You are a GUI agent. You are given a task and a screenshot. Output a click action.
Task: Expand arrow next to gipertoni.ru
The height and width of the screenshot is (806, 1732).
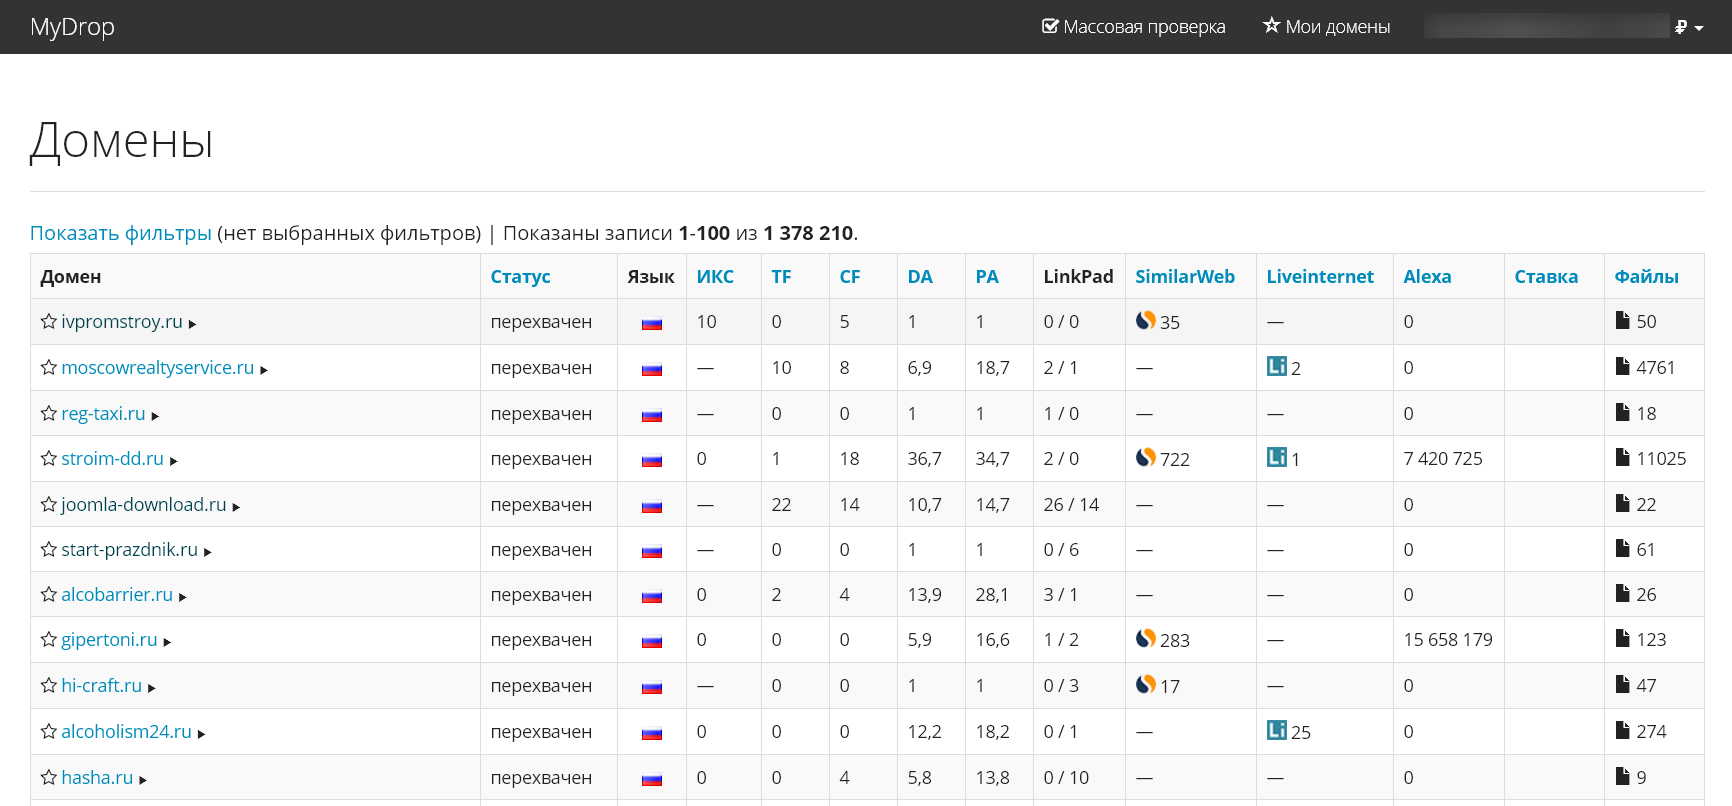coord(167,642)
